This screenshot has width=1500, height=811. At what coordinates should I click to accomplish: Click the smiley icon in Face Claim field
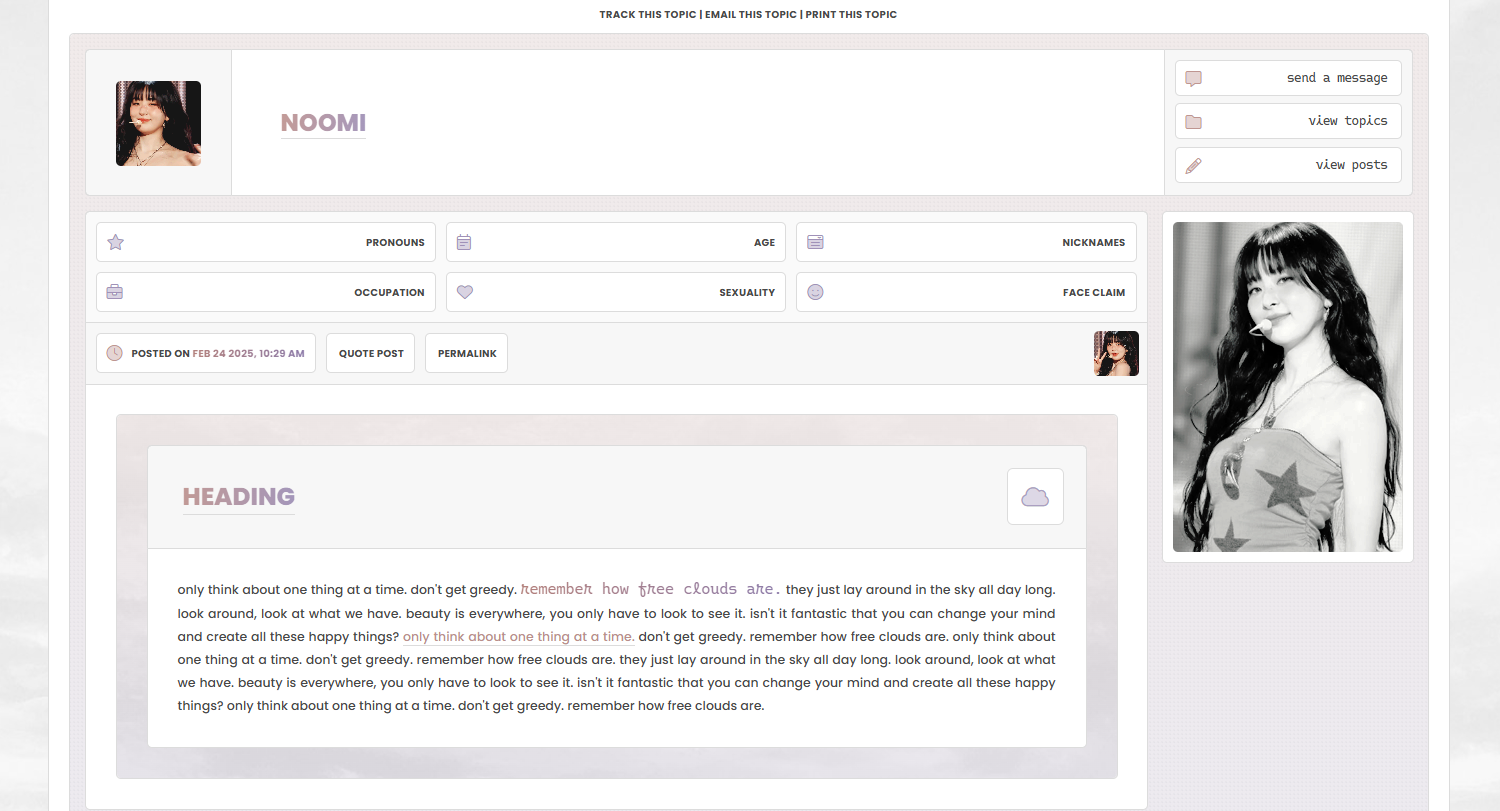coord(815,292)
